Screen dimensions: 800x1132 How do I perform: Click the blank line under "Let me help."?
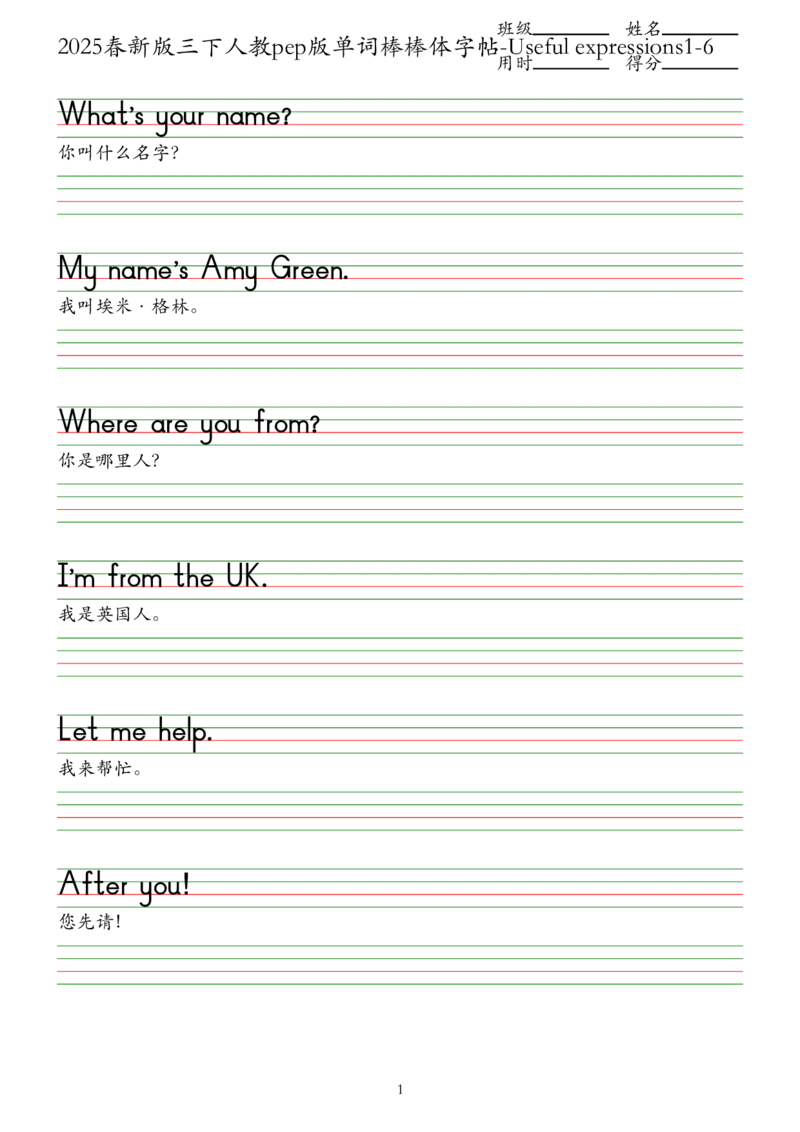[x=400, y=809]
